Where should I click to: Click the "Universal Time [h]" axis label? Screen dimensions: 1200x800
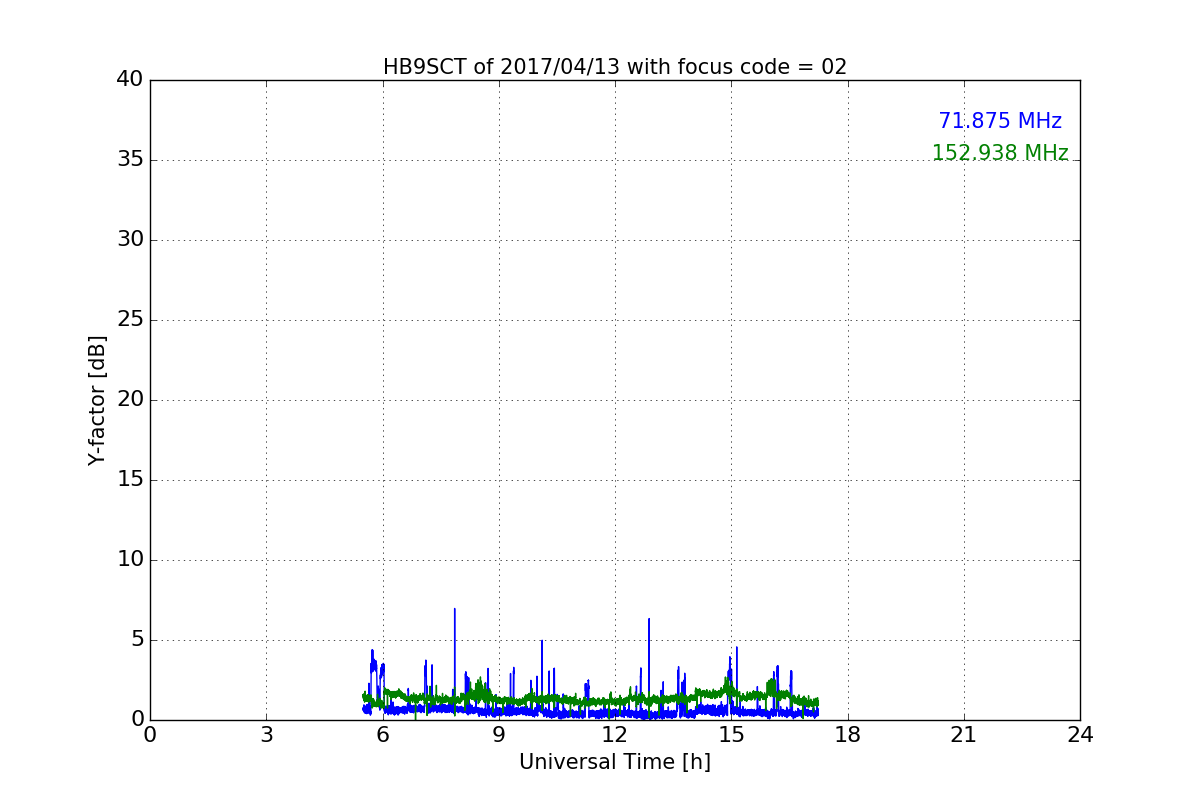coord(614,762)
